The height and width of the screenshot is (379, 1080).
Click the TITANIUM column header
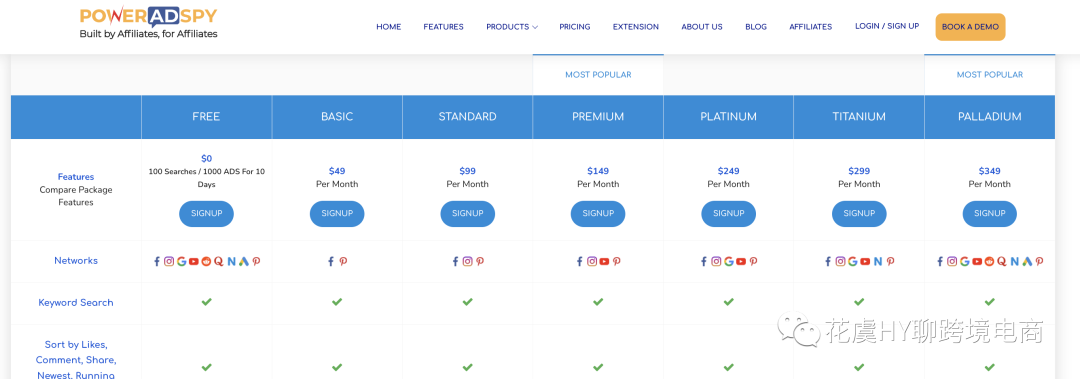point(859,116)
